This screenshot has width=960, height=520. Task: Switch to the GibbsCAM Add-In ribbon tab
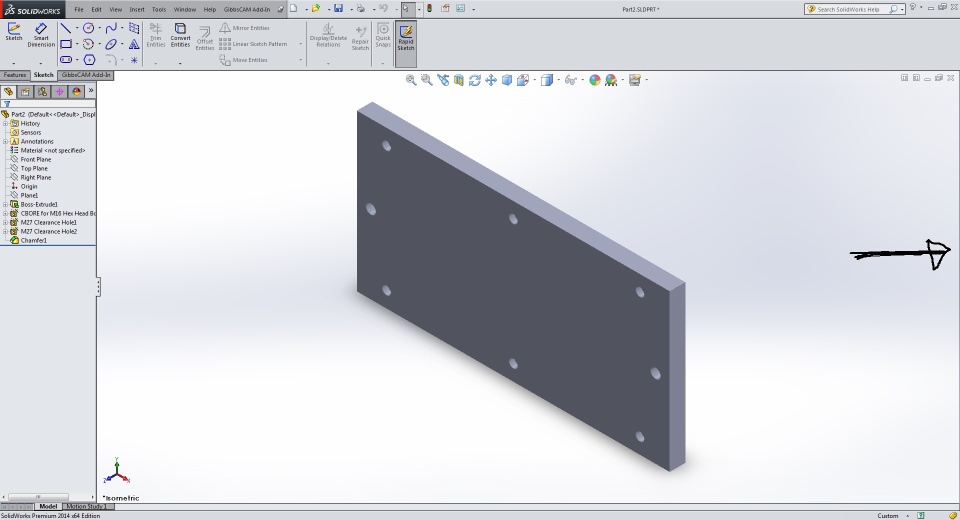click(86, 75)
